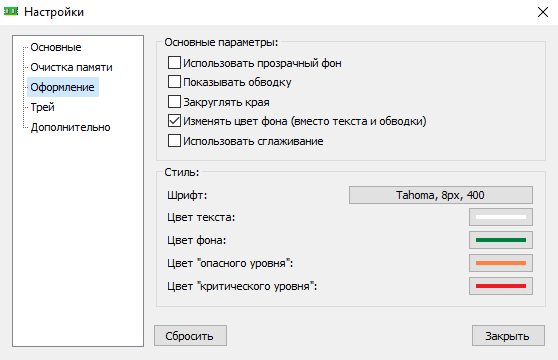Select Основные in the settings tree
Screen dimensions: 558x360
point(56,47)
